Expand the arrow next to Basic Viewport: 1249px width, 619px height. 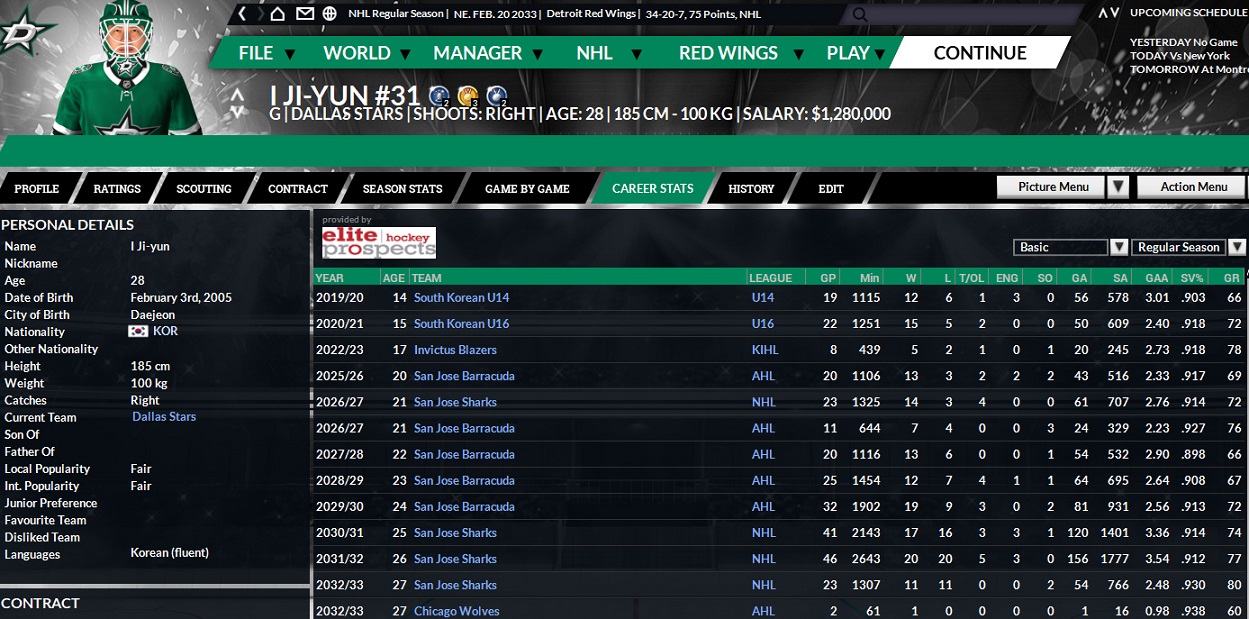[1120, 247]
